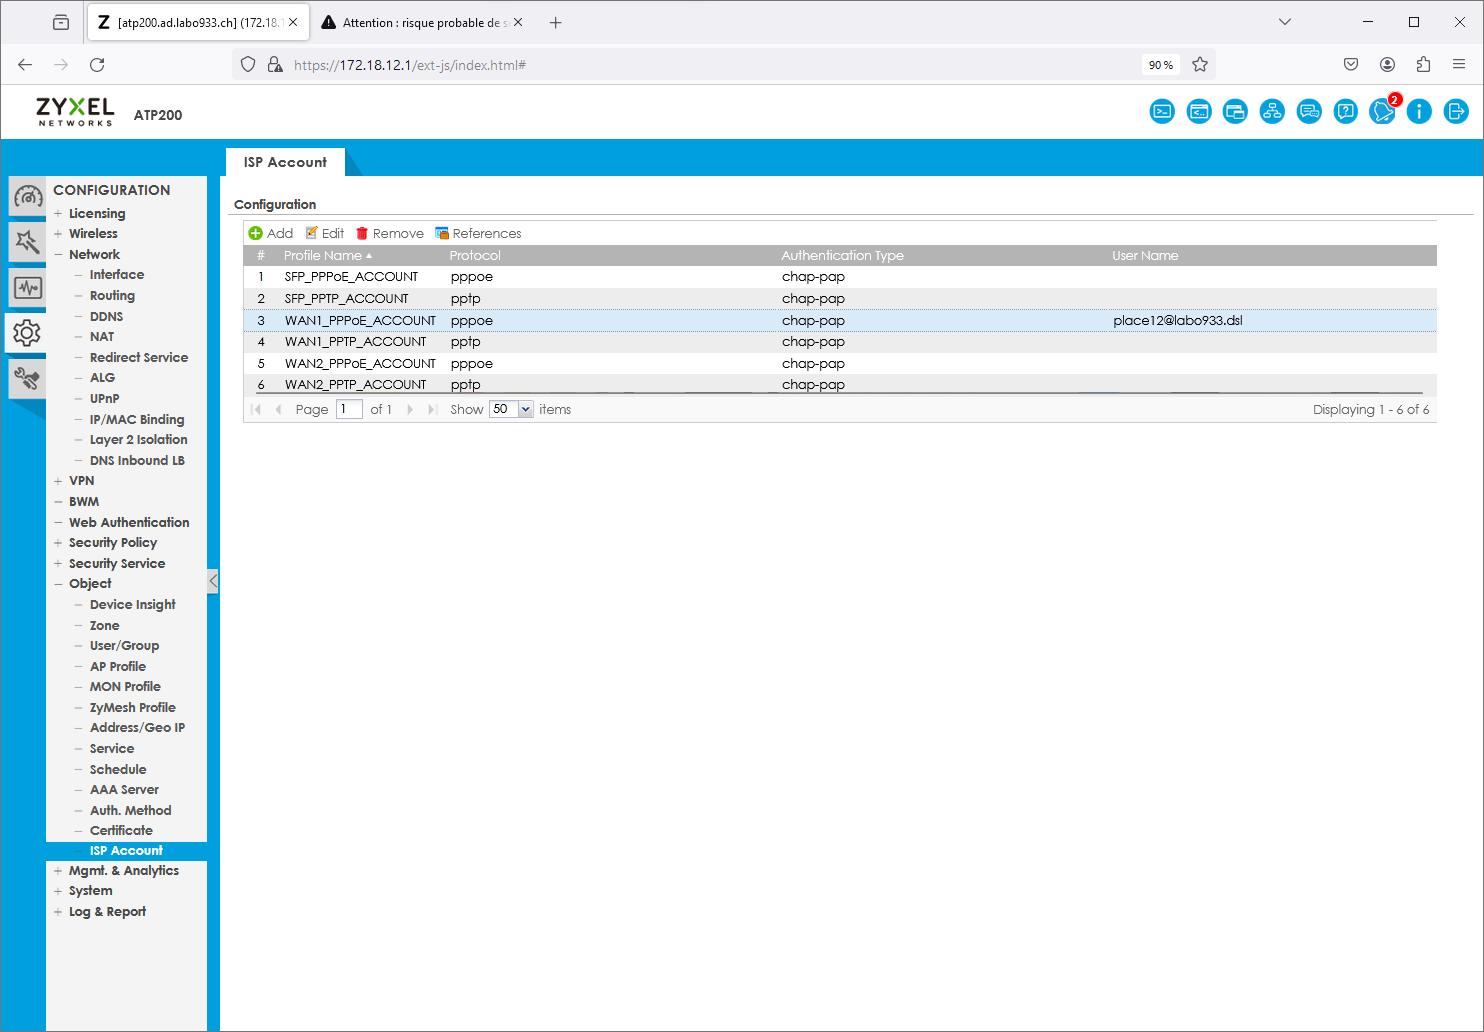List all tabs dropdown arrow
The image size is (1484, 1032).
click(x=1285, y=22)
